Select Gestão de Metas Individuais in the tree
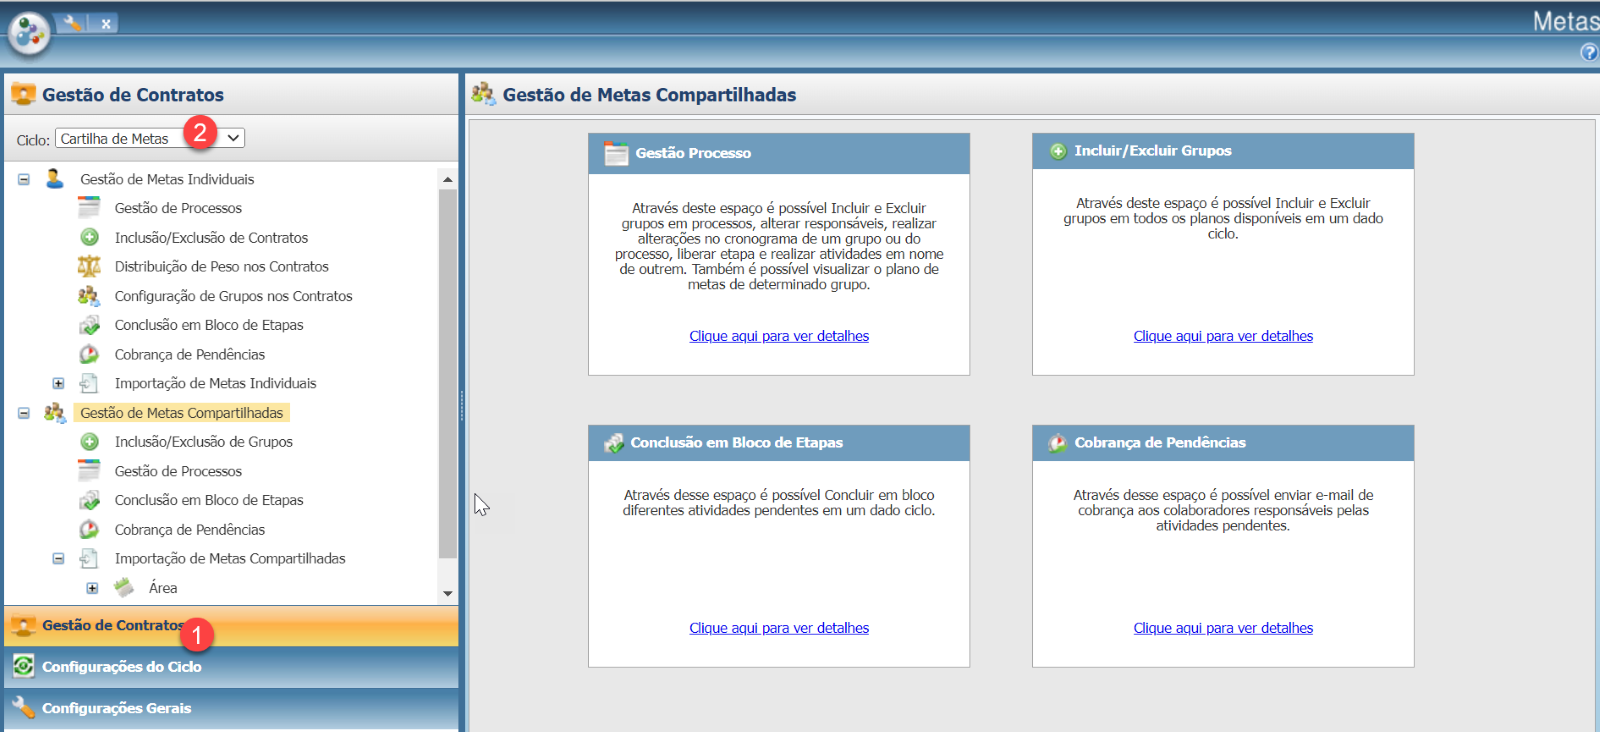This screenshot has height=732, width=1600. [x=167, y=179]
